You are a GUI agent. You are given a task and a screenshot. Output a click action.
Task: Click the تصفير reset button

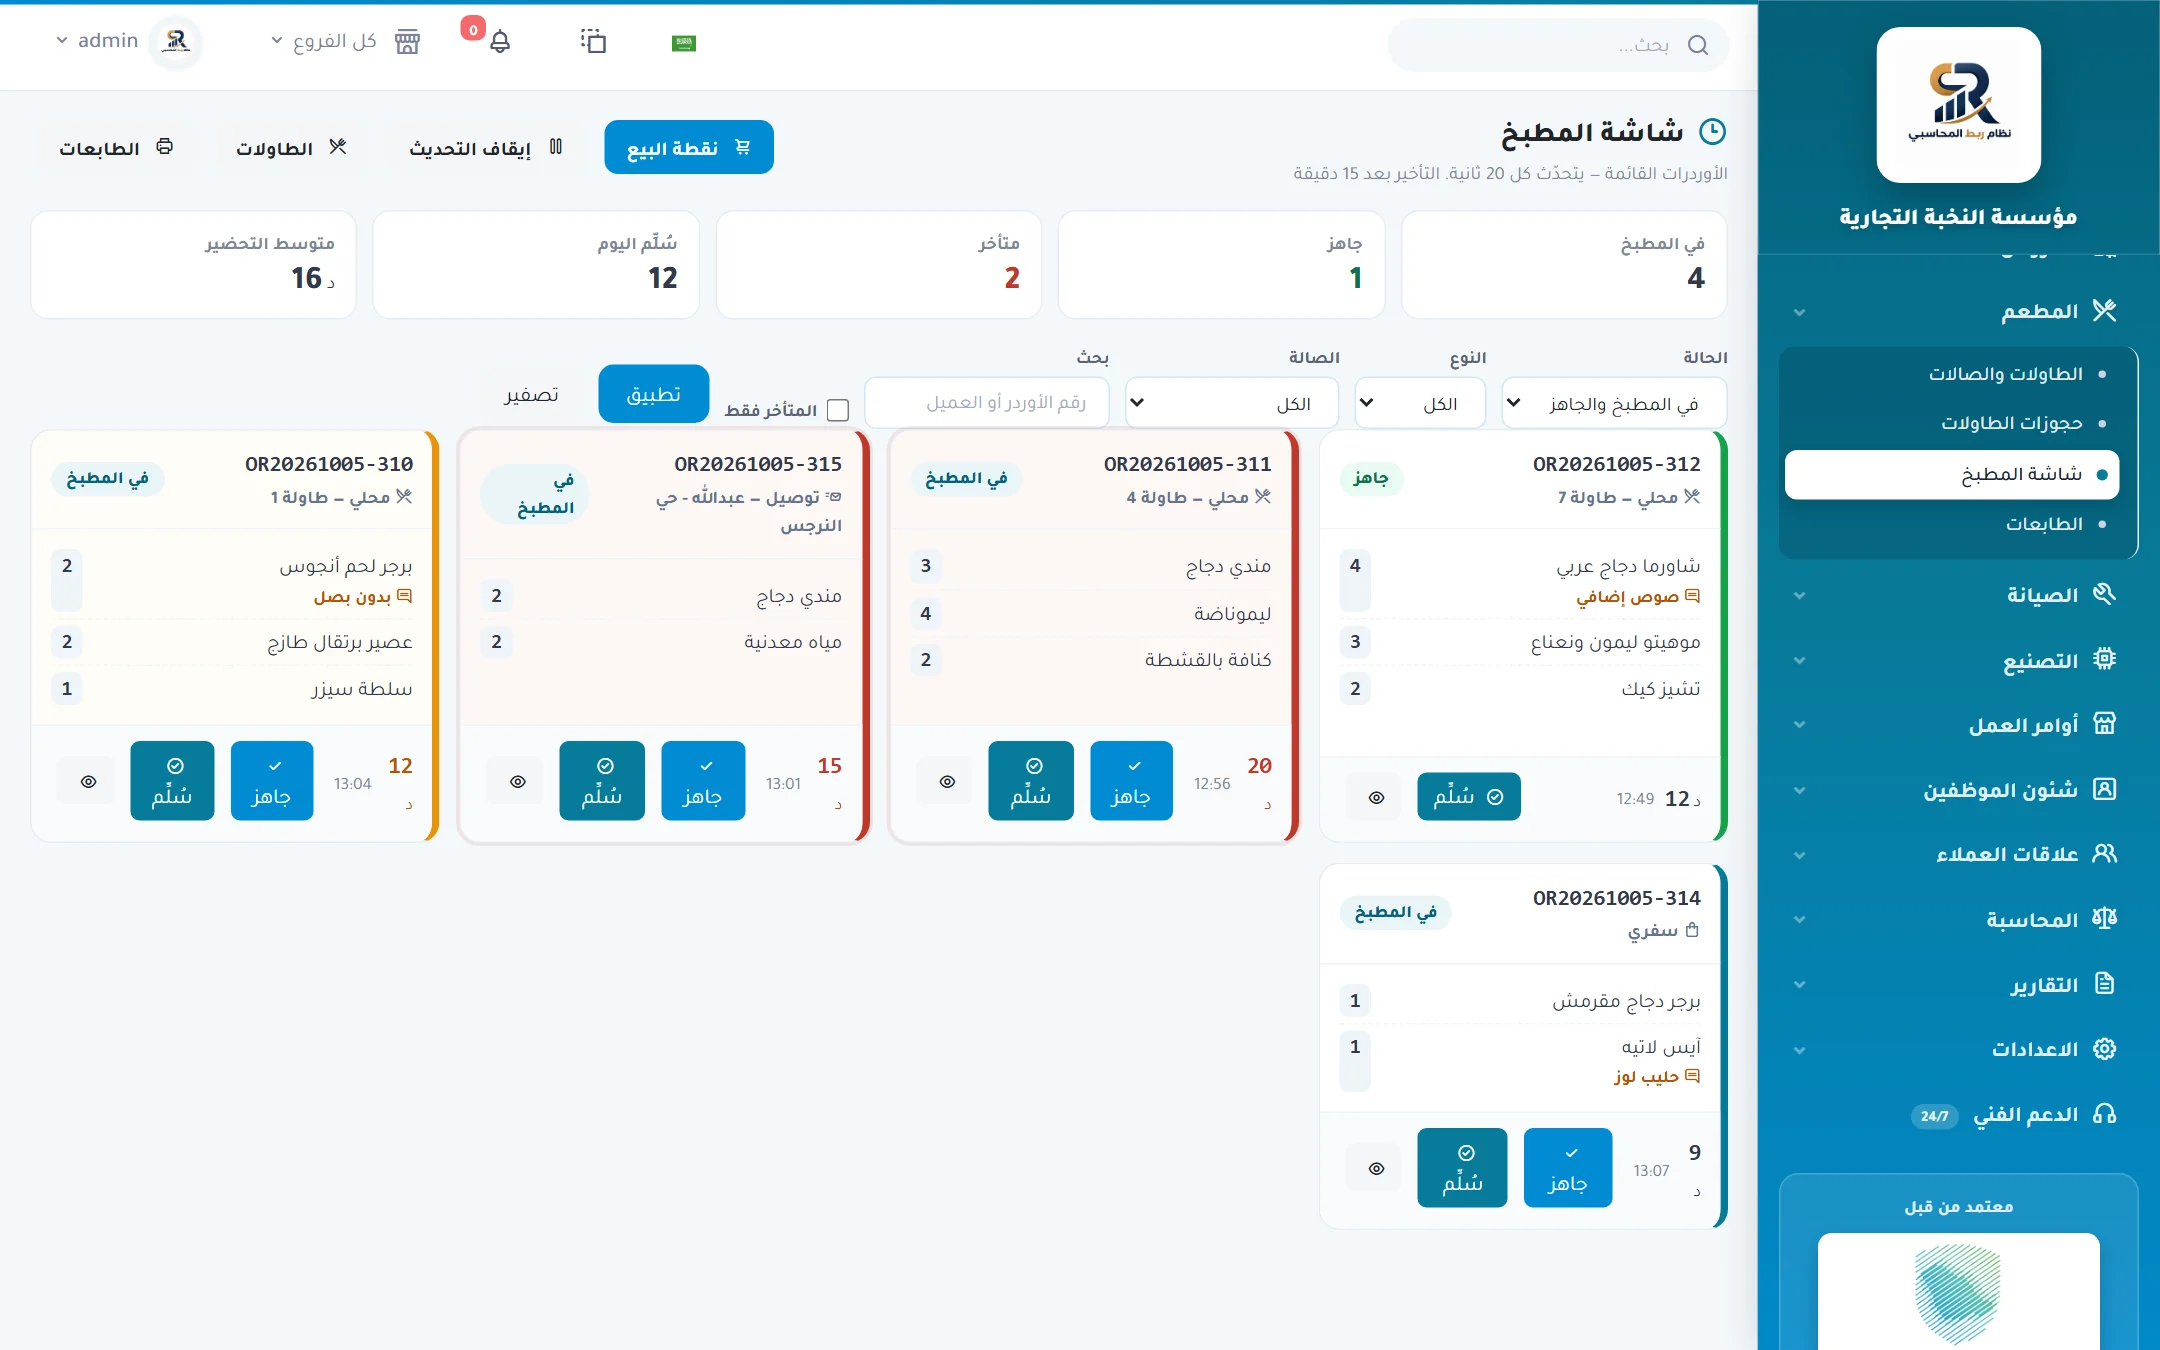point(531,394)
